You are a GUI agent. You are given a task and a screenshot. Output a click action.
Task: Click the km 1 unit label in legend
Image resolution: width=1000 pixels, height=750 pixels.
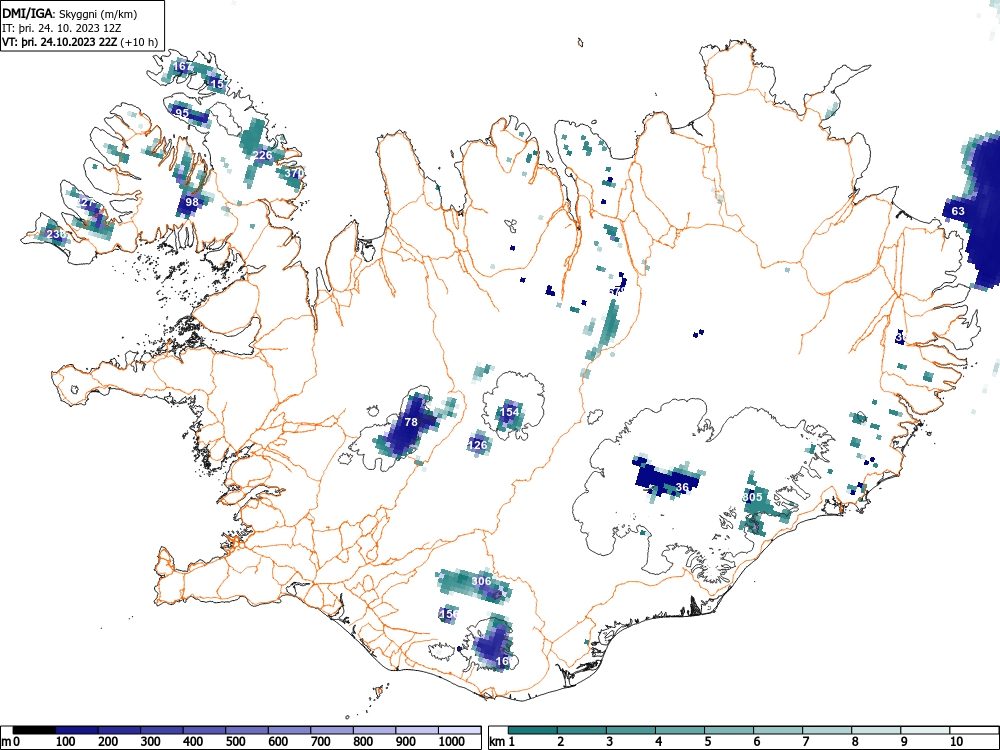pos(502,742)
